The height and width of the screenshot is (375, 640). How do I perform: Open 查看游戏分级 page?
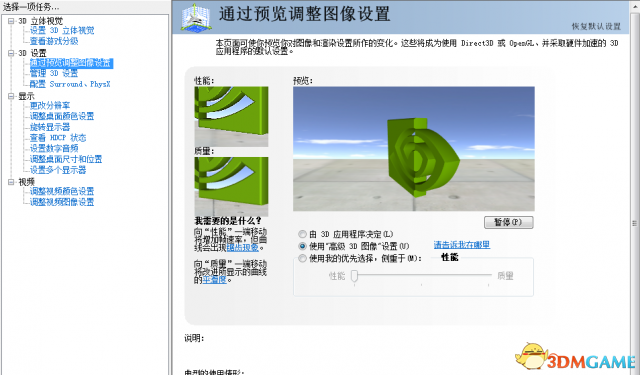click(54, 41)
